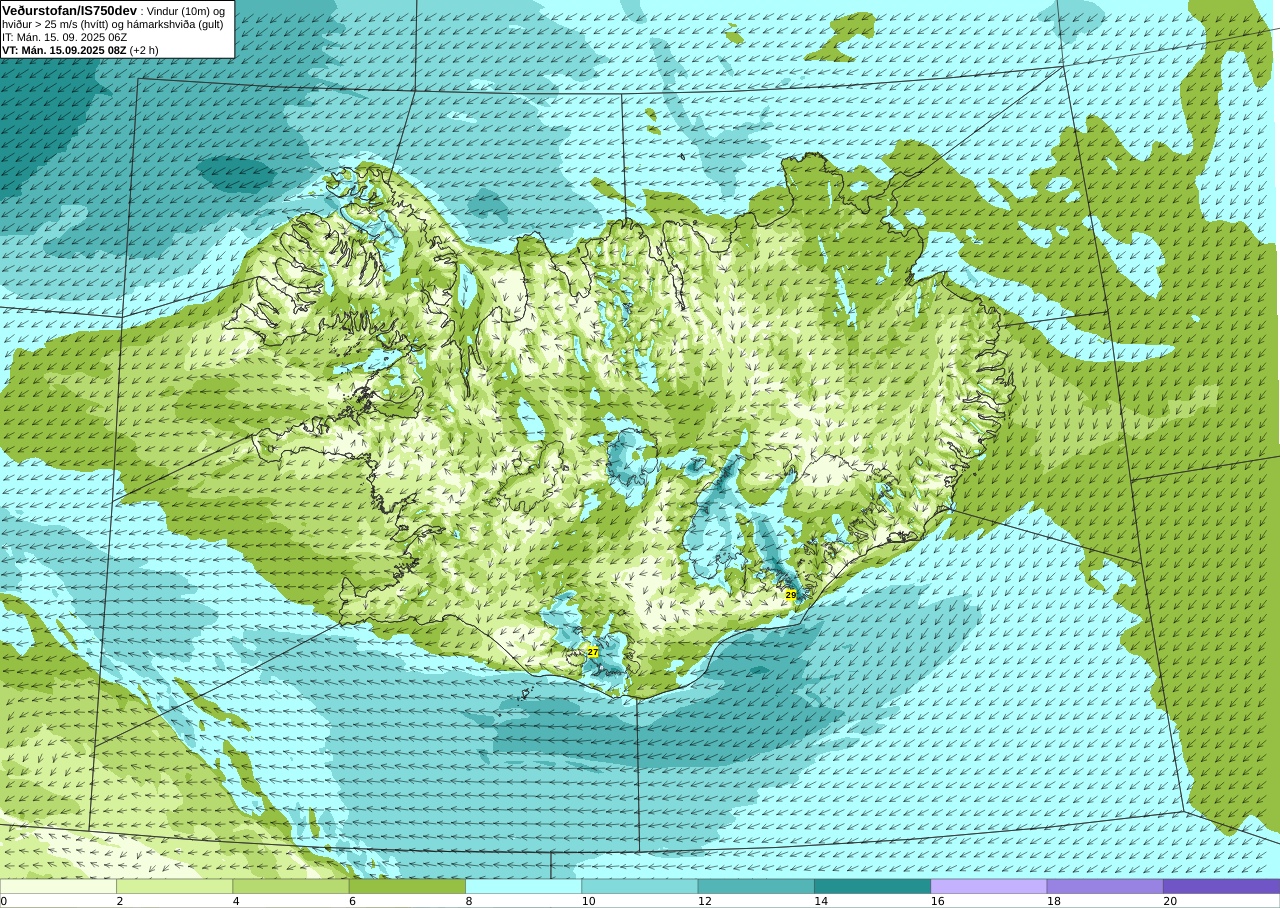Select the dark violet above-20 m/s legend swatch
Screen dimensions: 1280x908
click(x=1221, y=886)
